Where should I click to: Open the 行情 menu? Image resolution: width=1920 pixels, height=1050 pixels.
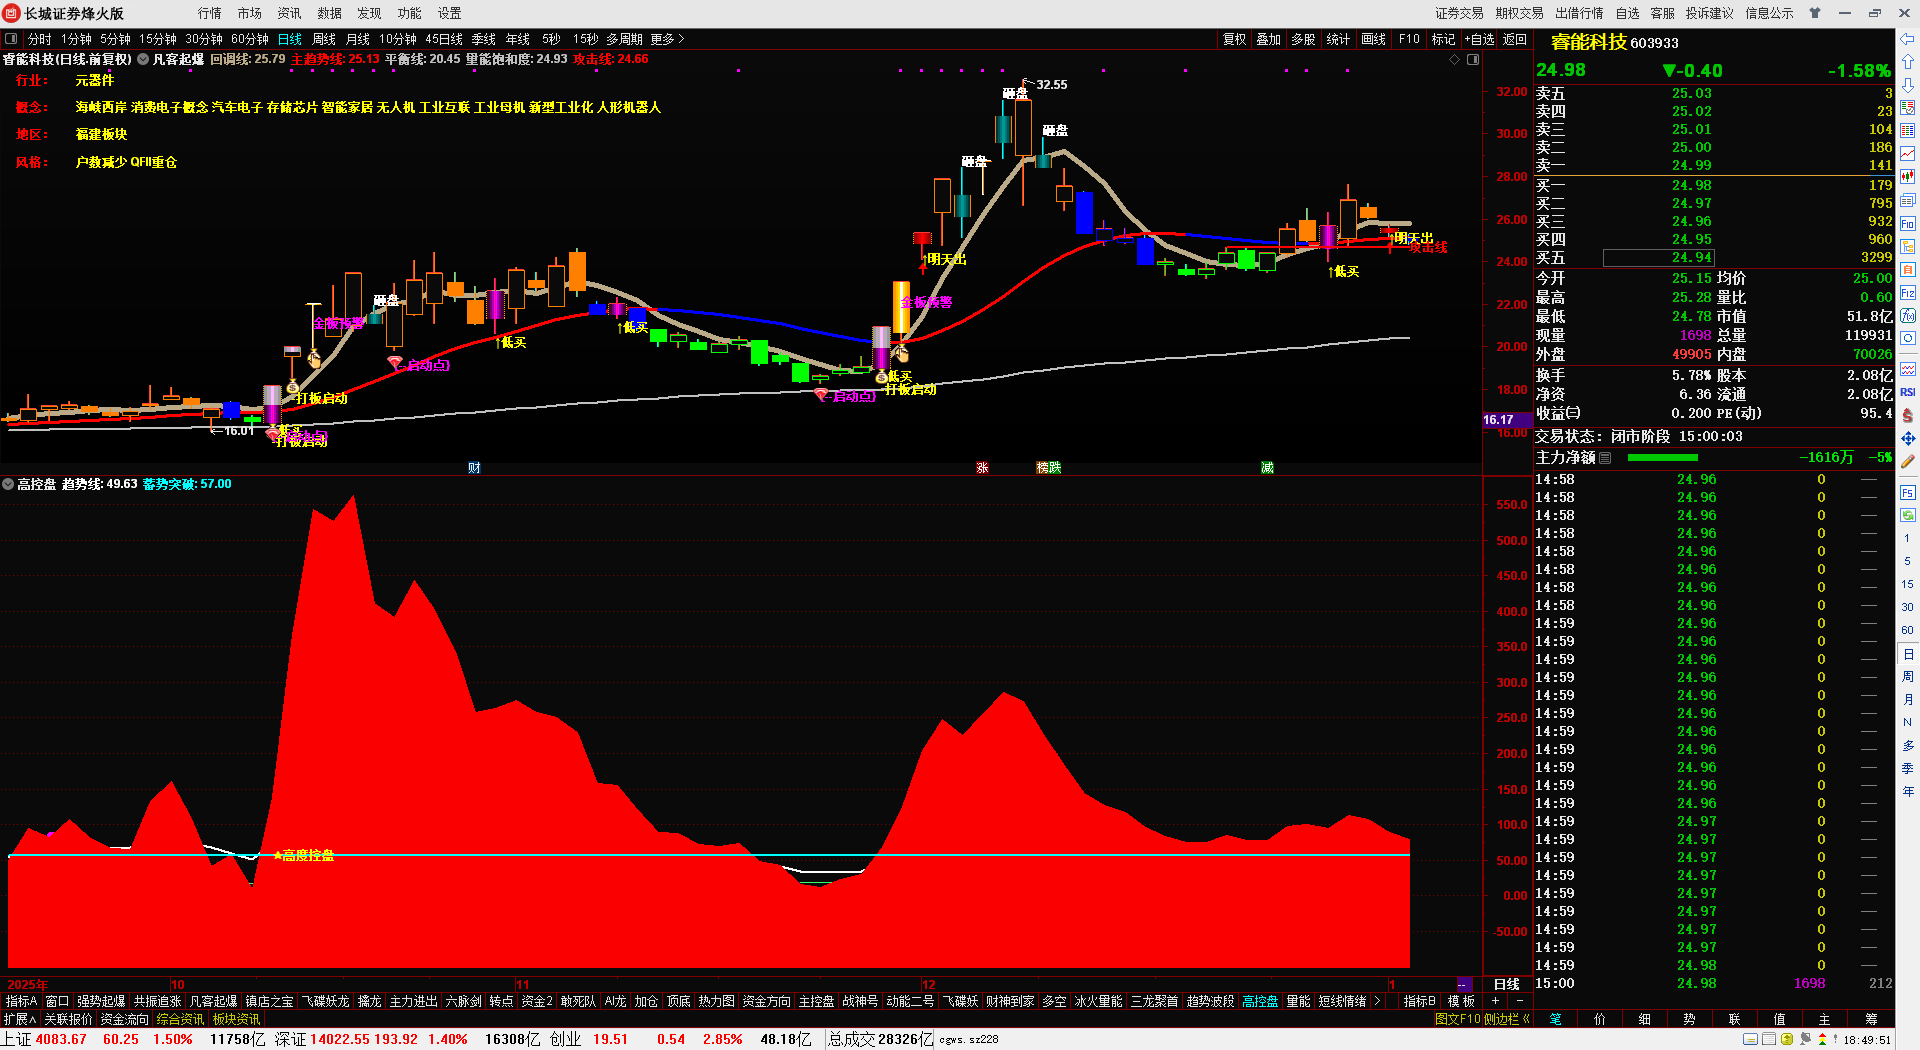coord(210,13)
